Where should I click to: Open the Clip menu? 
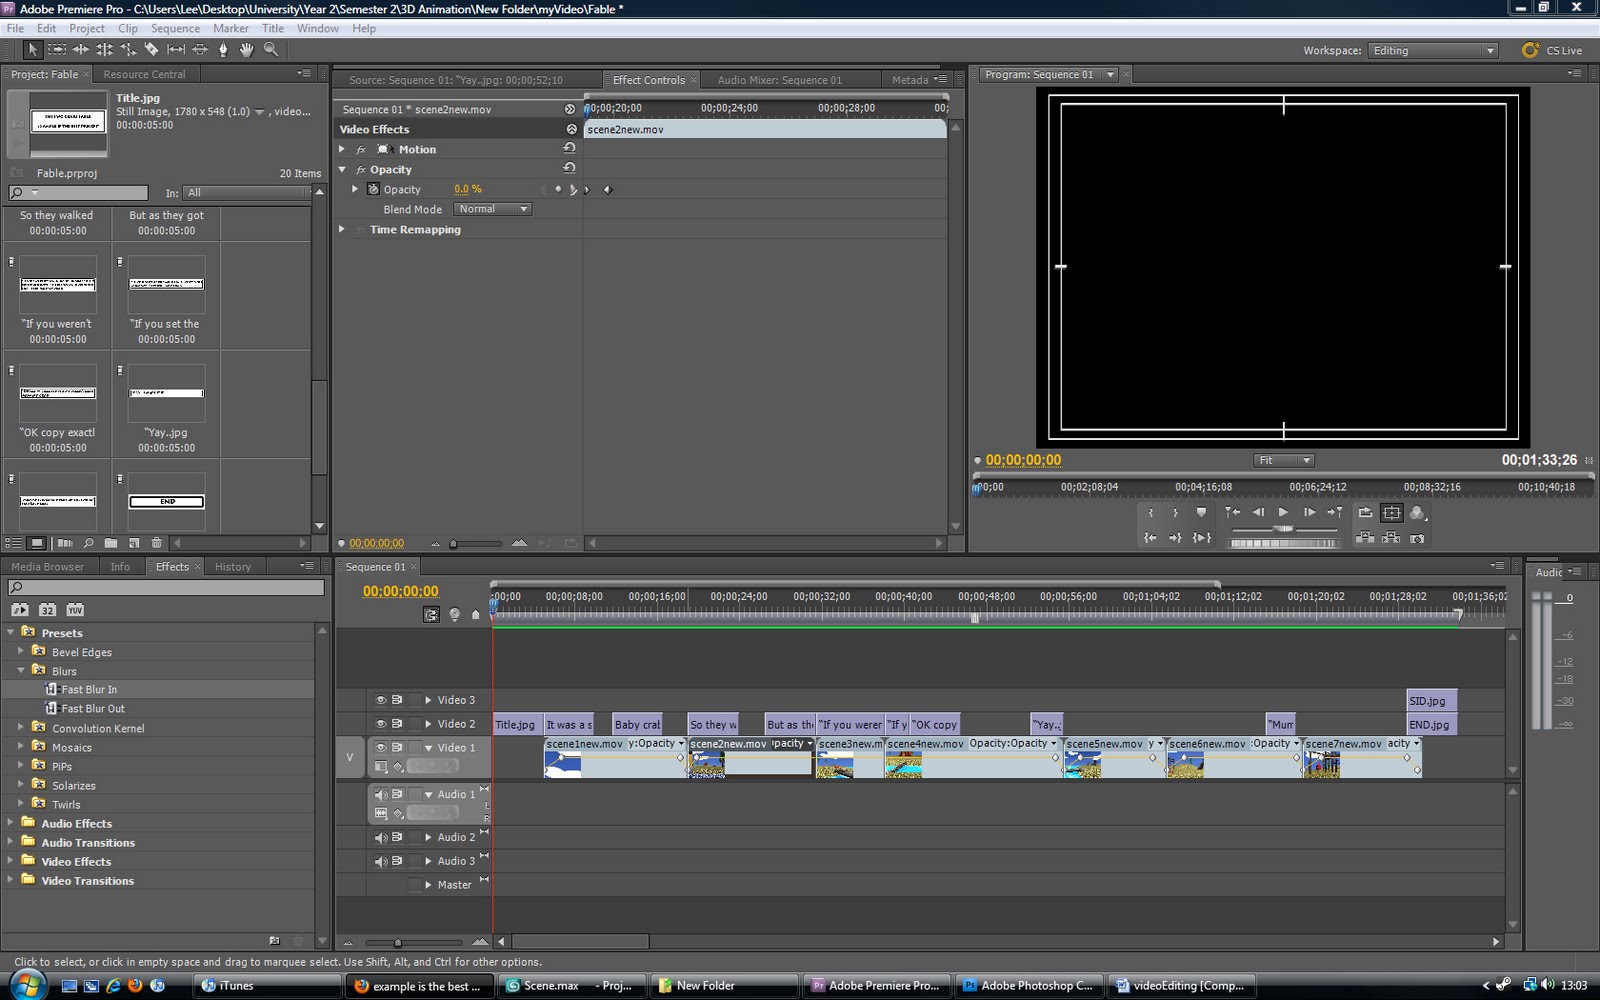click(x=128, y=28)
